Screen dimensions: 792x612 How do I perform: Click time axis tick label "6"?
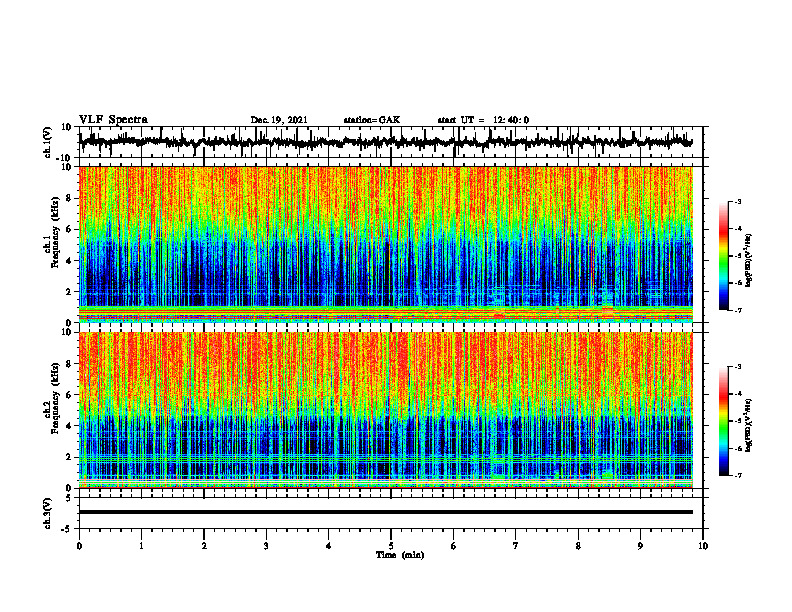tap(454, 546)
